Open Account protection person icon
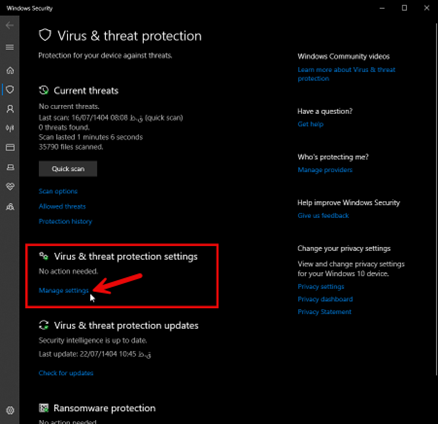 [x=10, y=109]
